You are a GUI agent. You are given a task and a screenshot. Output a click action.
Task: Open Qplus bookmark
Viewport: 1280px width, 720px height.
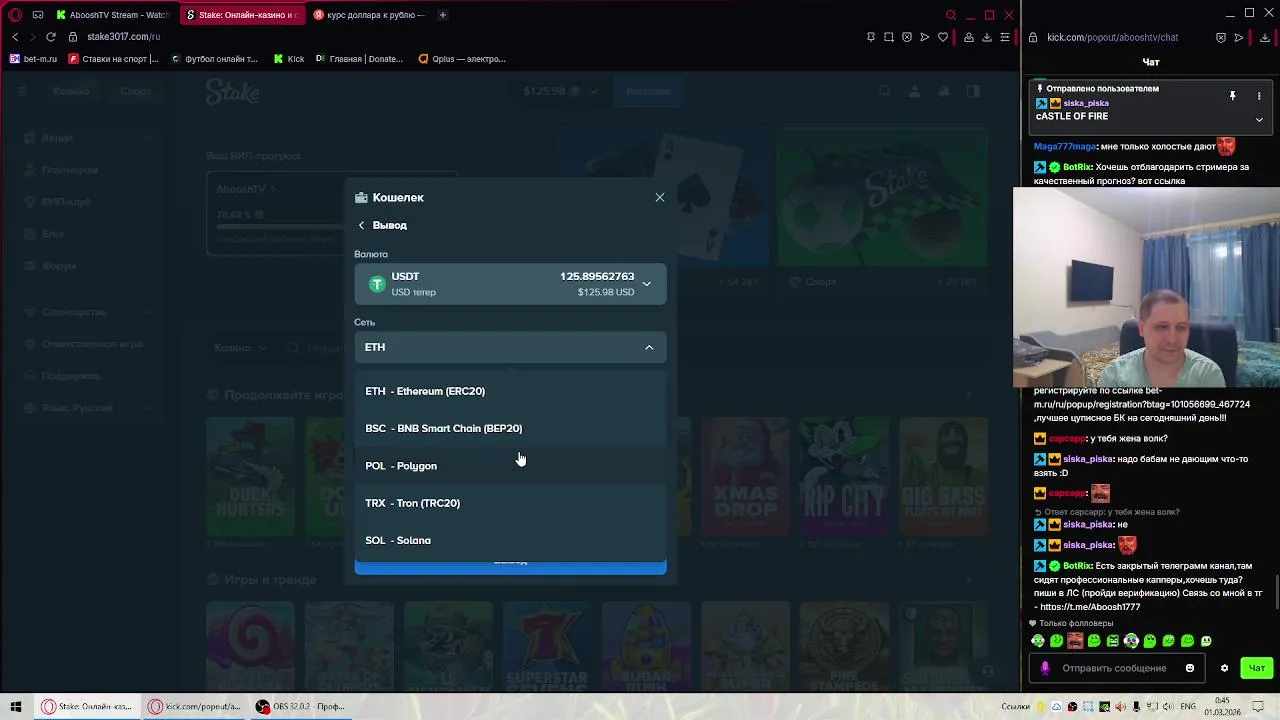(x=462, y=59)
